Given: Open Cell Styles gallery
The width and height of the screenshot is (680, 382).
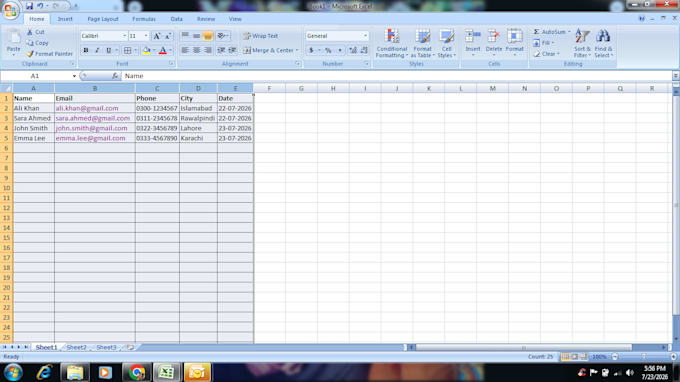Looking at the screenshot, I should pyautogui.click(x=446, y=43).
